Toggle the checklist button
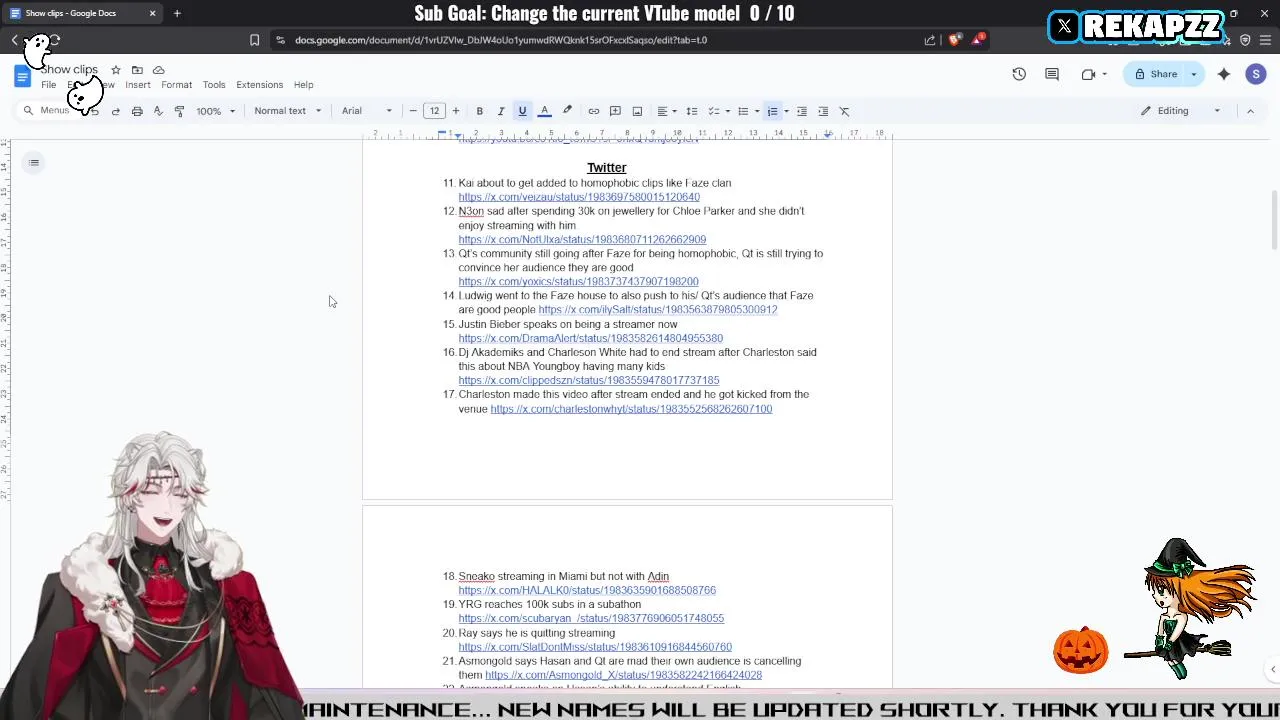Image resolution: width=1280 pixels, height=720 pixels. 714,111
